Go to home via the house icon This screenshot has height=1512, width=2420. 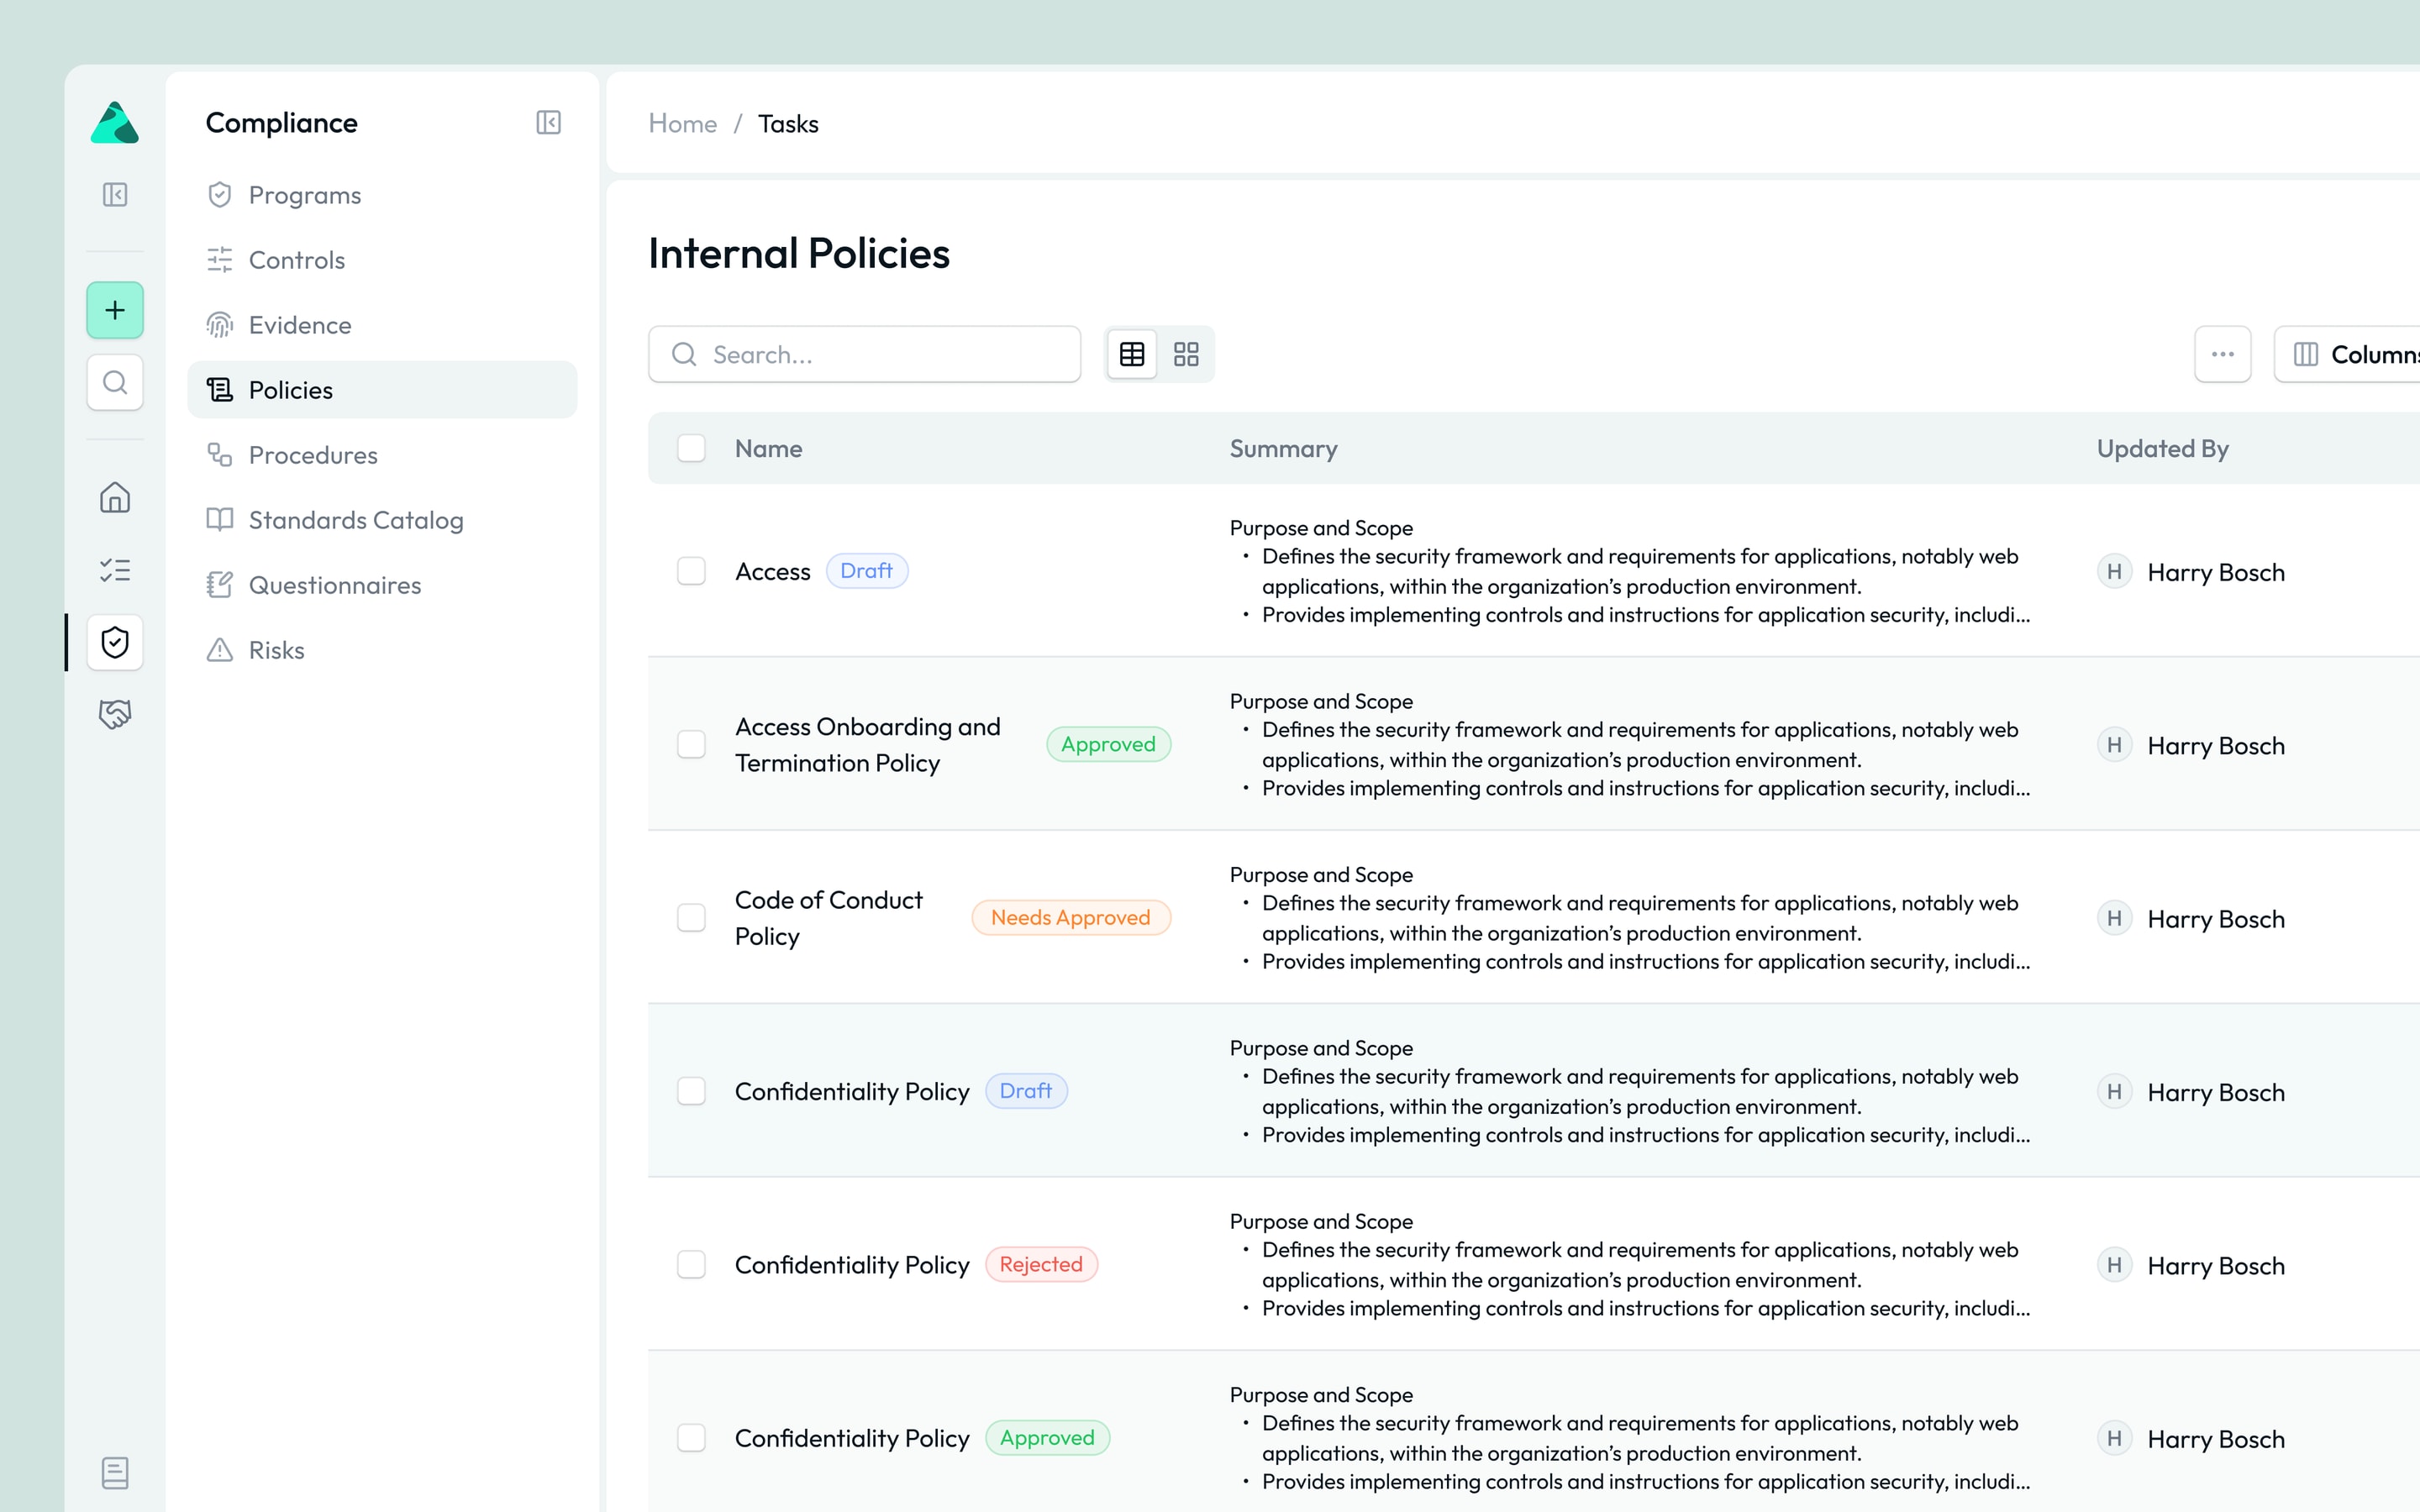pos(115,497)
